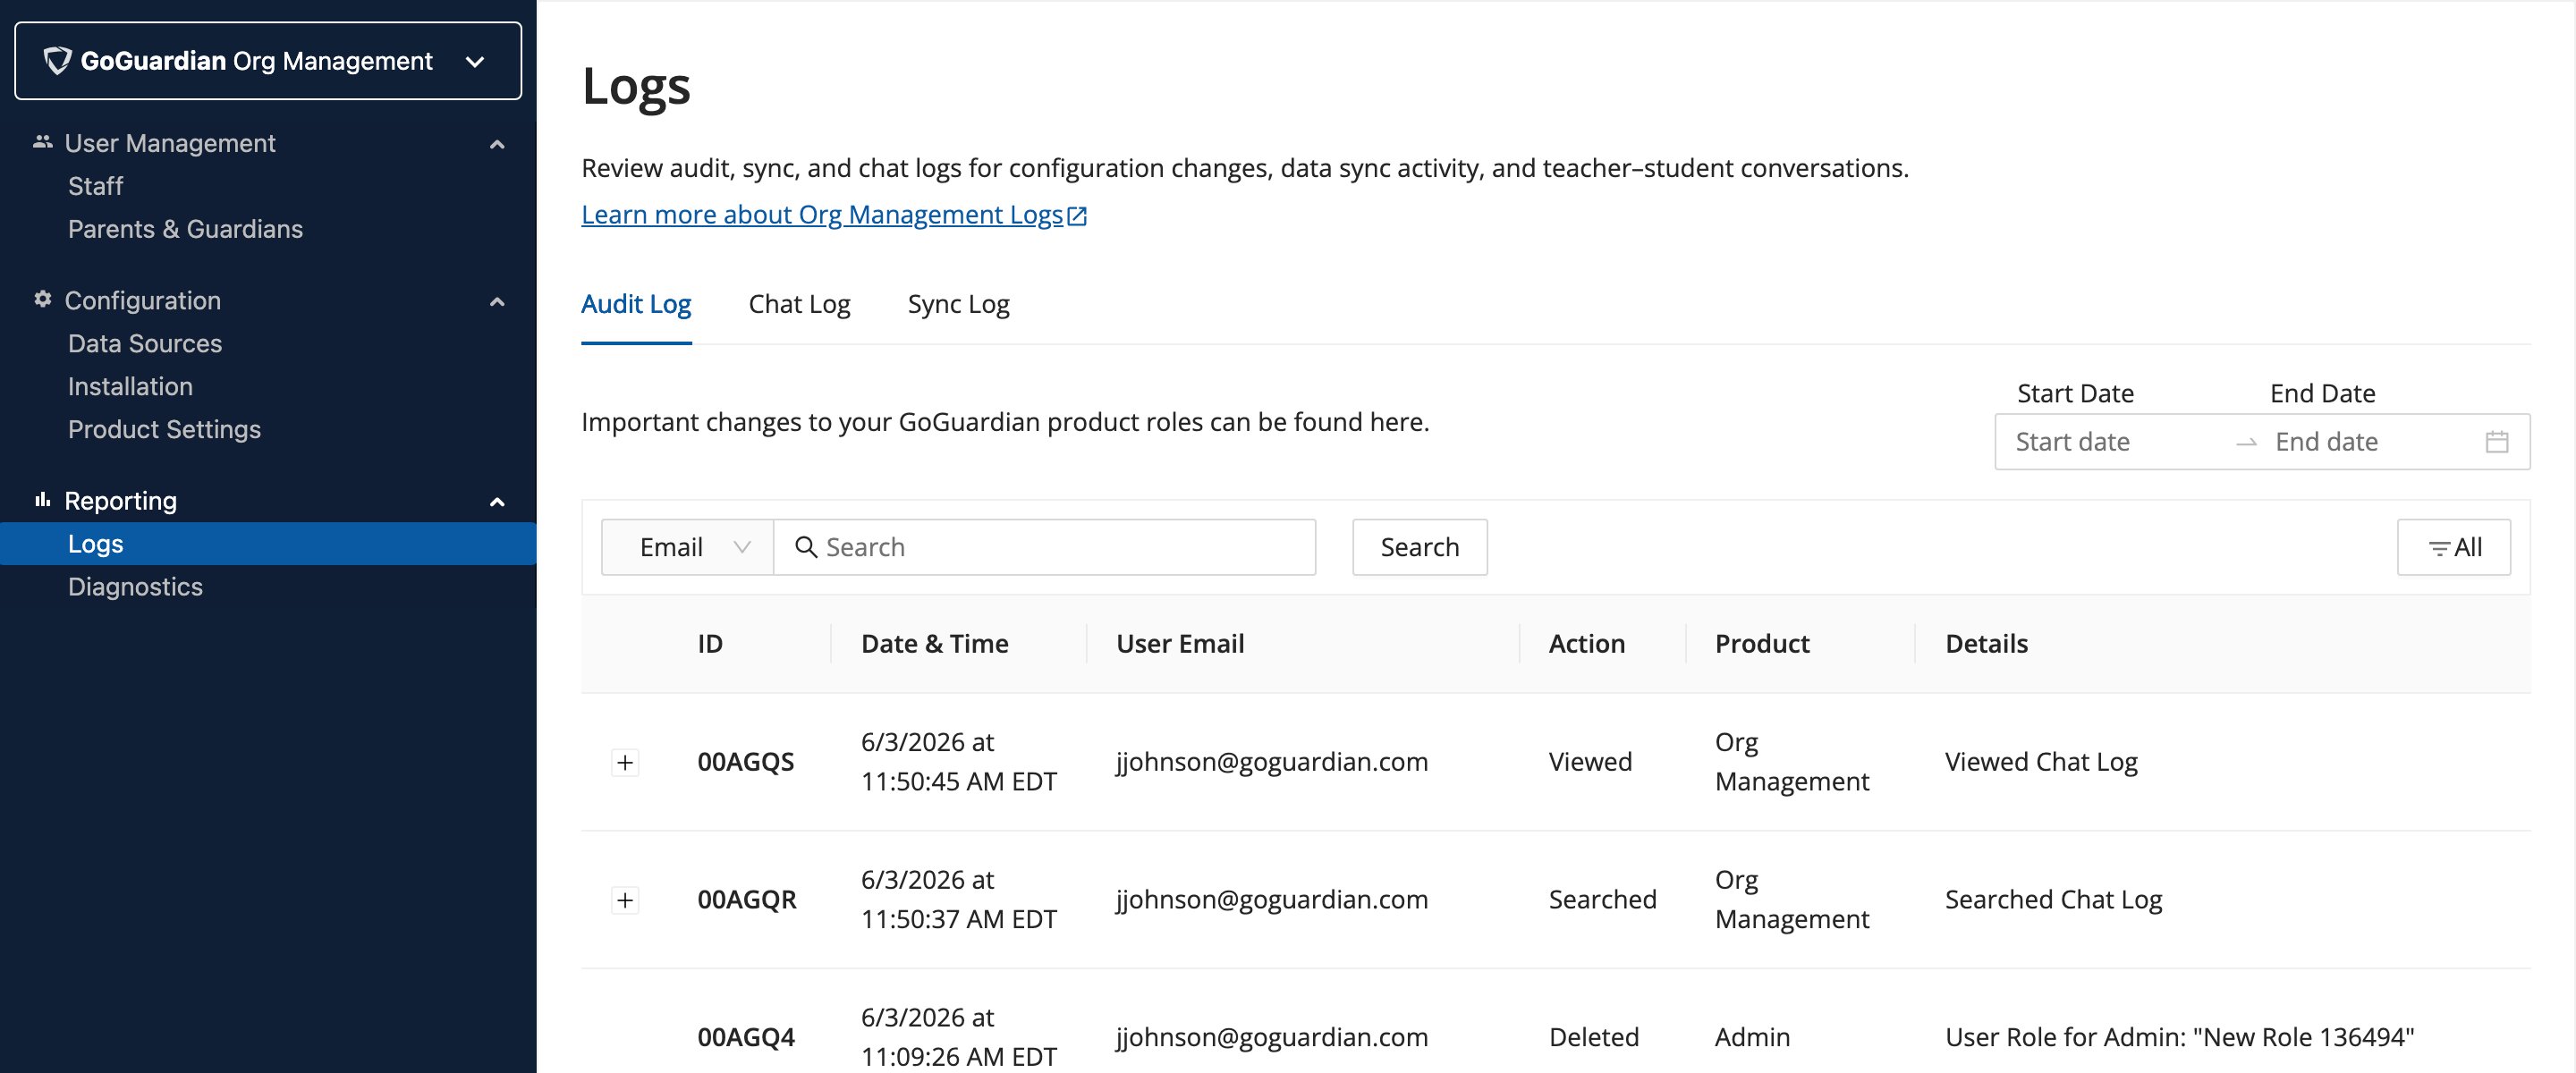Switch to the Sync Log tab

[958, 304]
